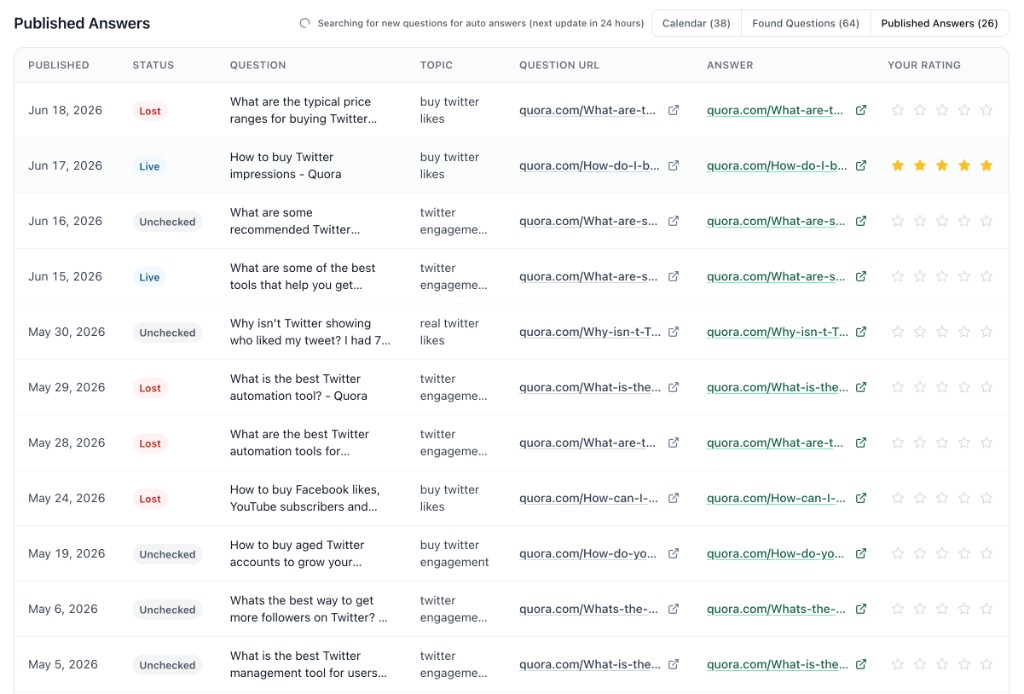Open external link icon for Jun 15 answer
This screenshot has height=694, width=1024.
point(861,277)
